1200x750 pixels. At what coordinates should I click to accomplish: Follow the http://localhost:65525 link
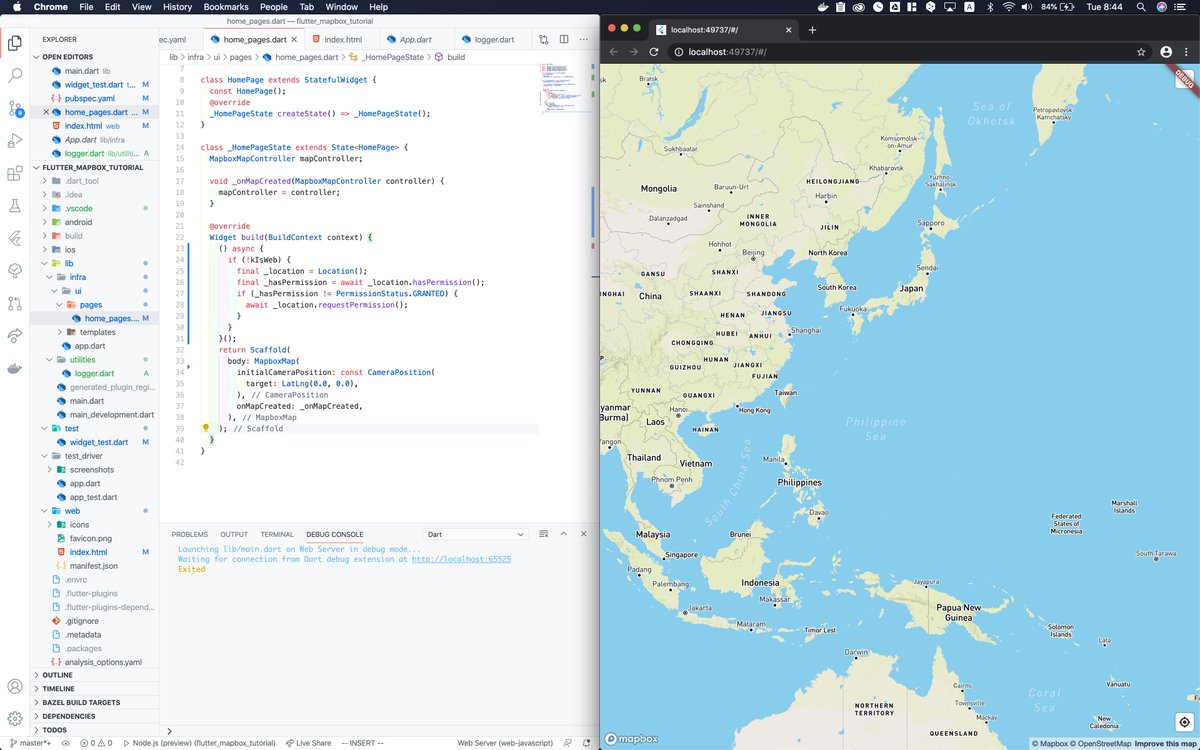click(x=461, y=559)
